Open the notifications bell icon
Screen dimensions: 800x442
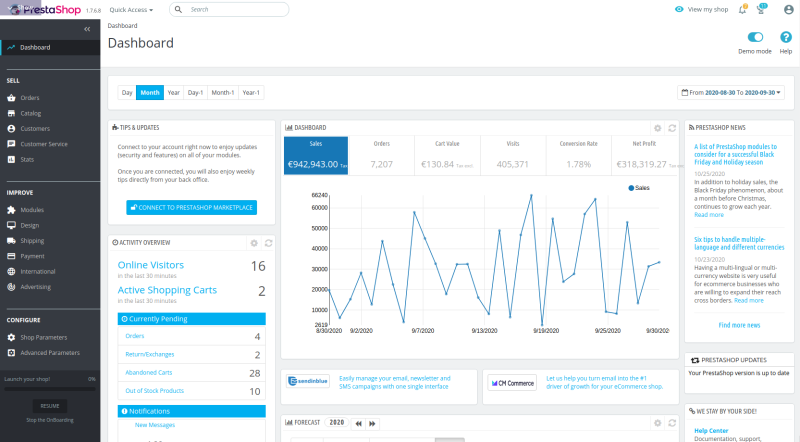coord(743,9)
